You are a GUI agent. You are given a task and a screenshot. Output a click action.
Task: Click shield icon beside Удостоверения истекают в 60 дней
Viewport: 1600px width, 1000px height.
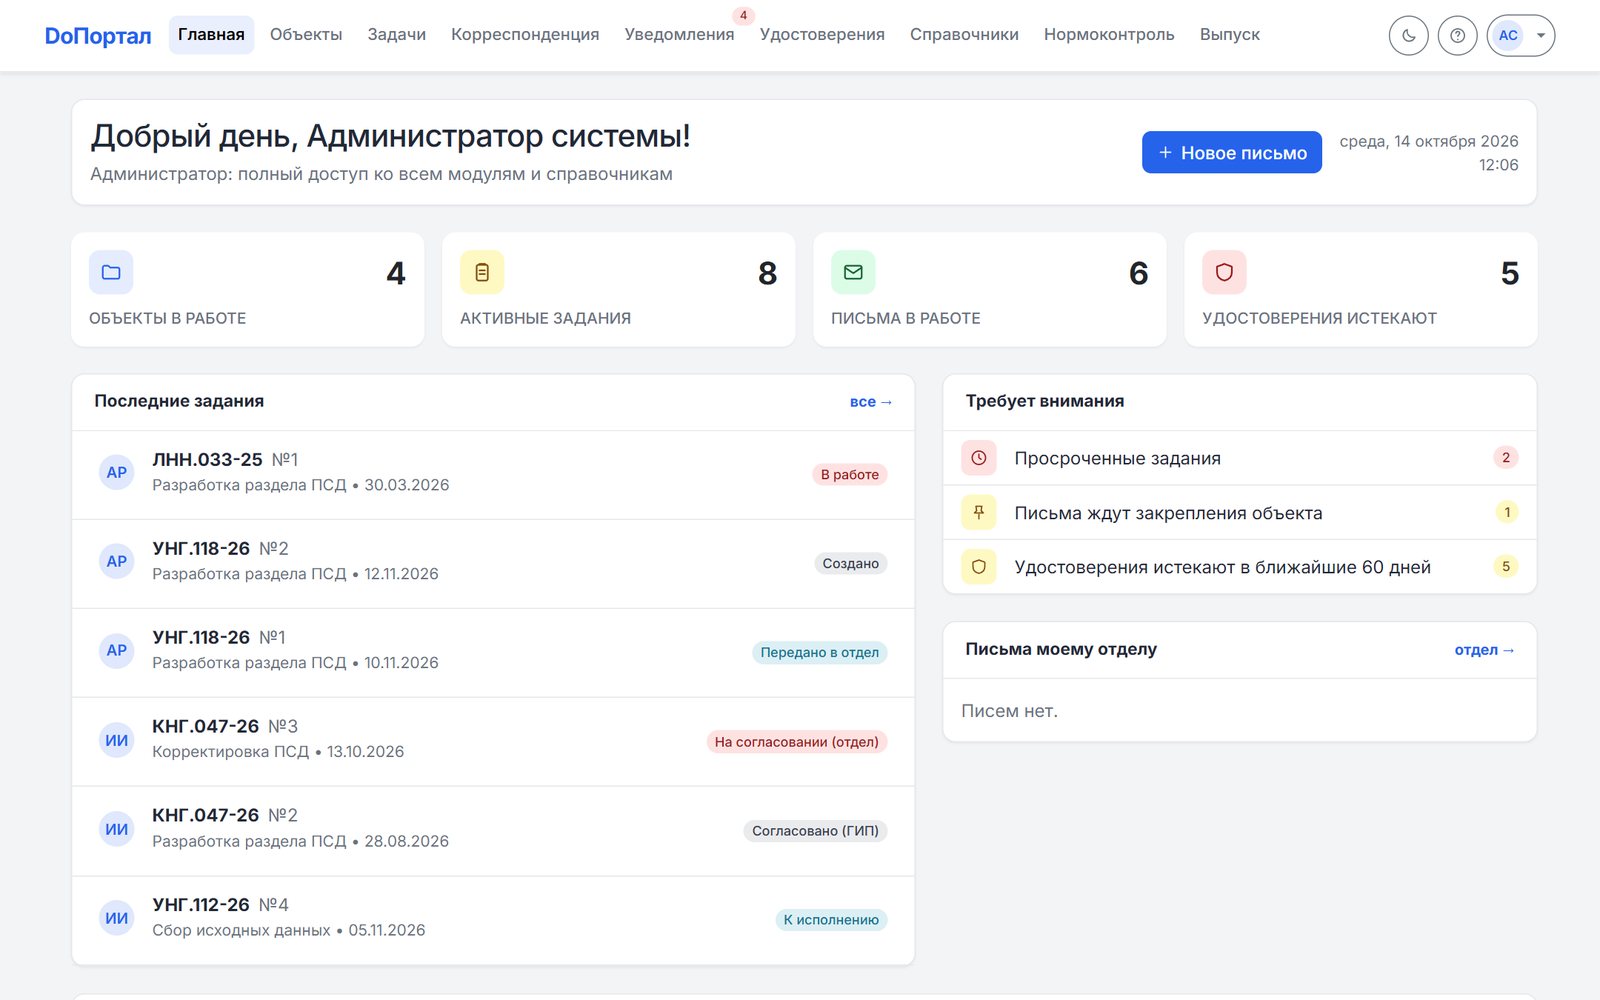tap(979, 567)
